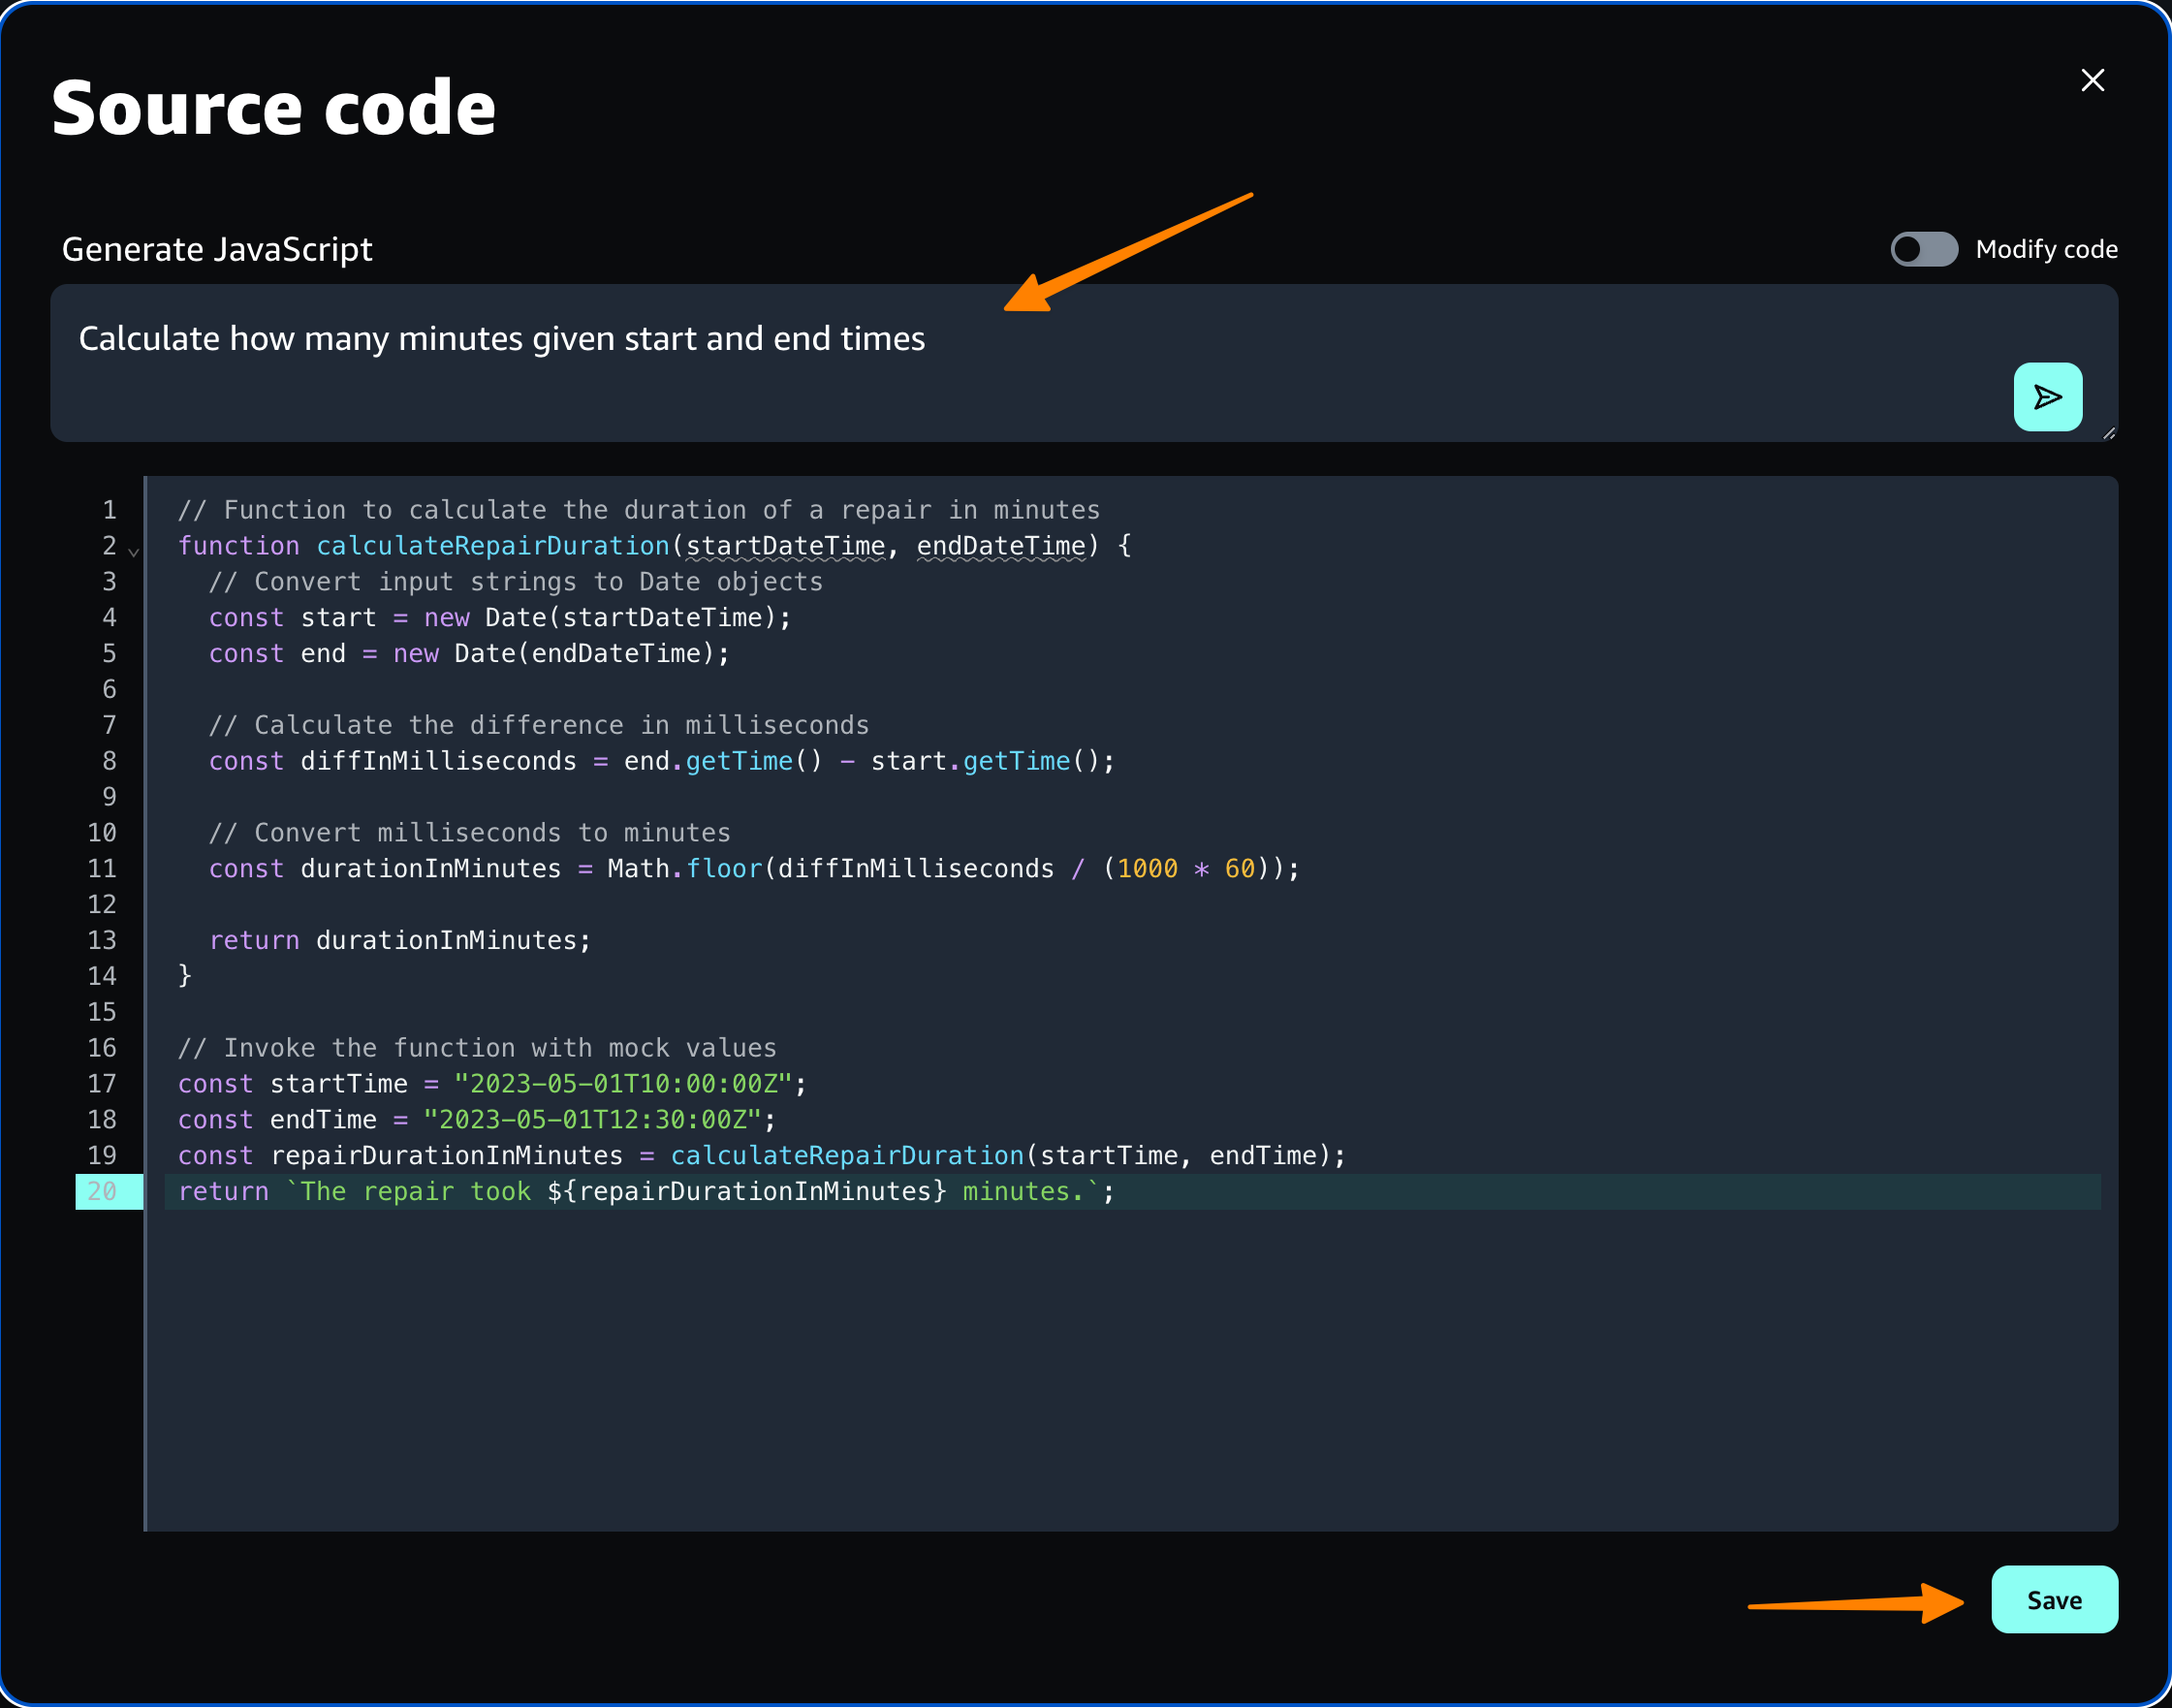The height and width of the screenshot is (1708, 2172).
Task: Click the first comment line of the code
Action: tap(638, 510)
